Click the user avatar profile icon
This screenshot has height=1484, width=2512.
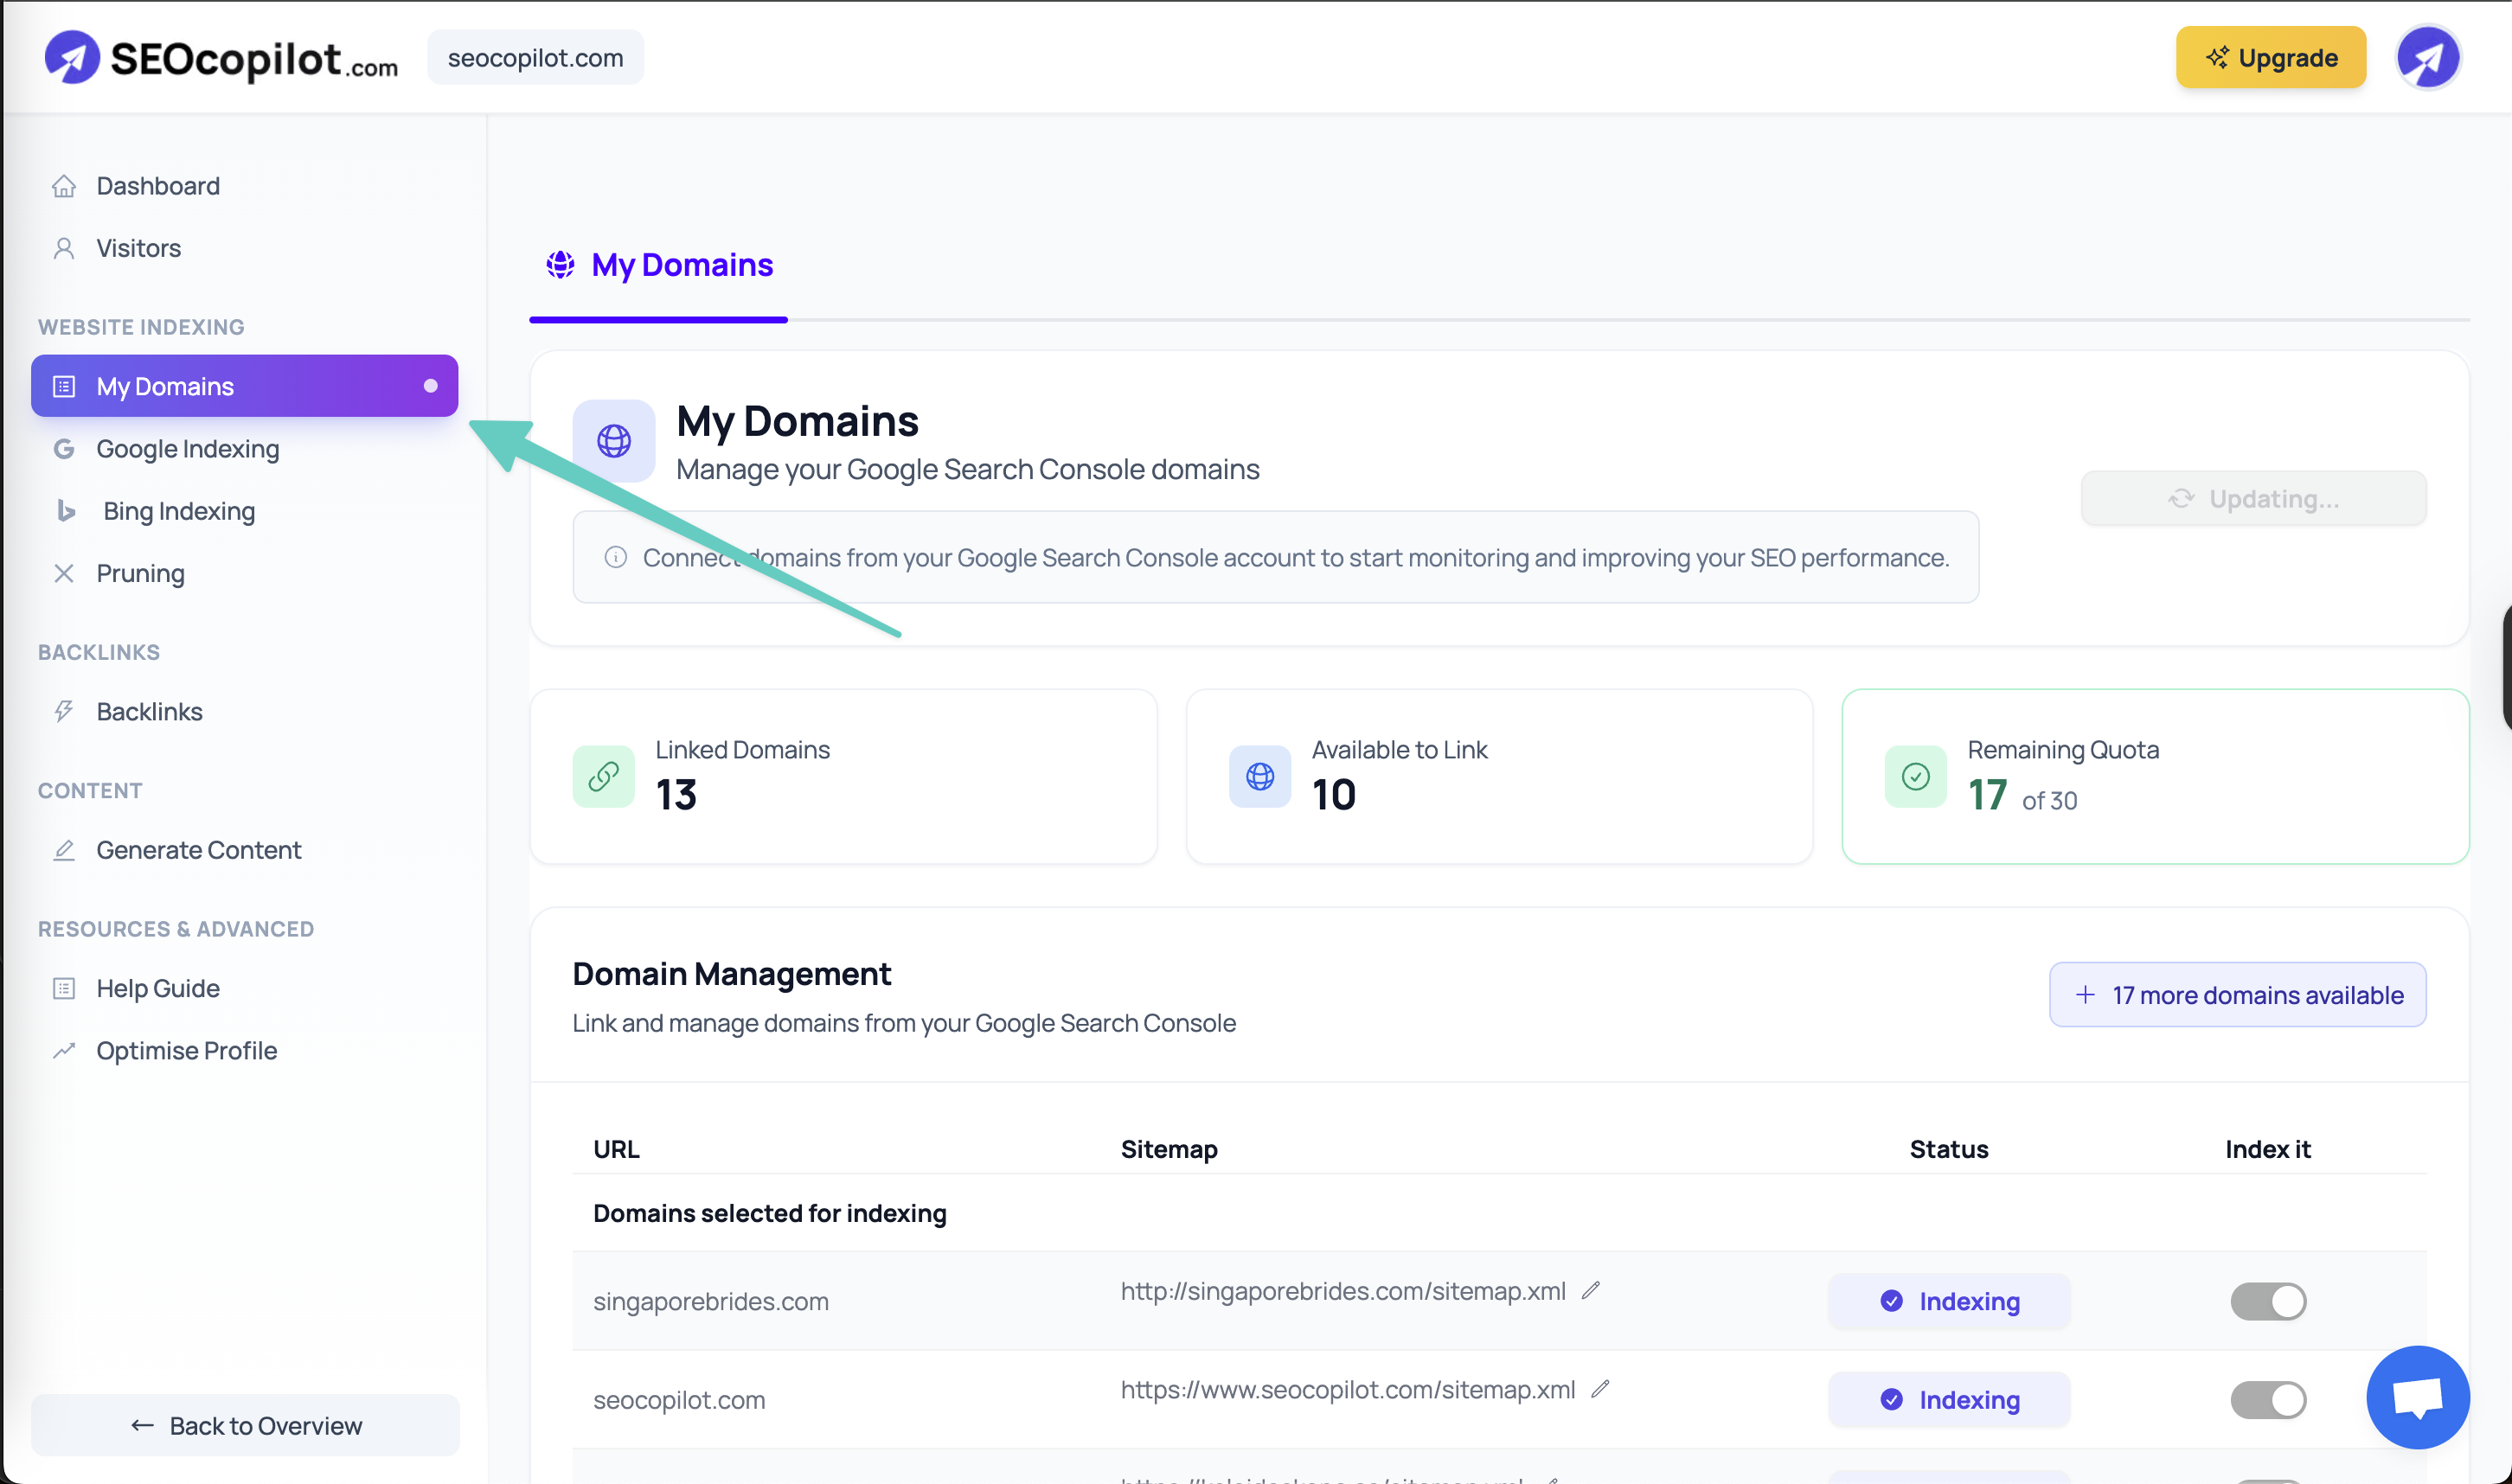(2428, 58)
